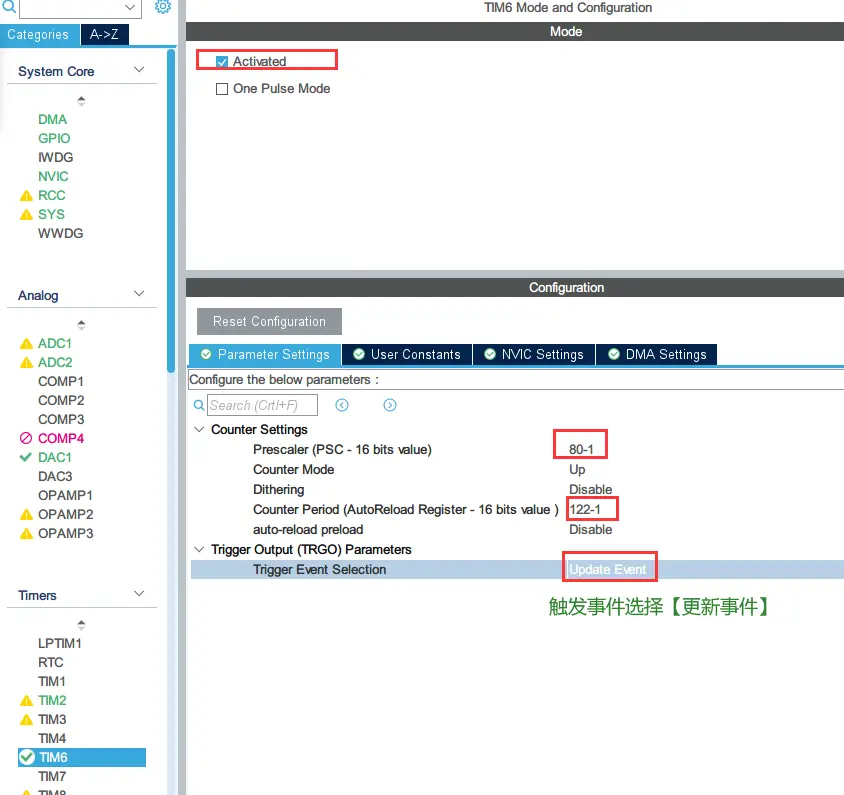
Task: Uncheck the Activated checkbox
Action: (222, 62)
